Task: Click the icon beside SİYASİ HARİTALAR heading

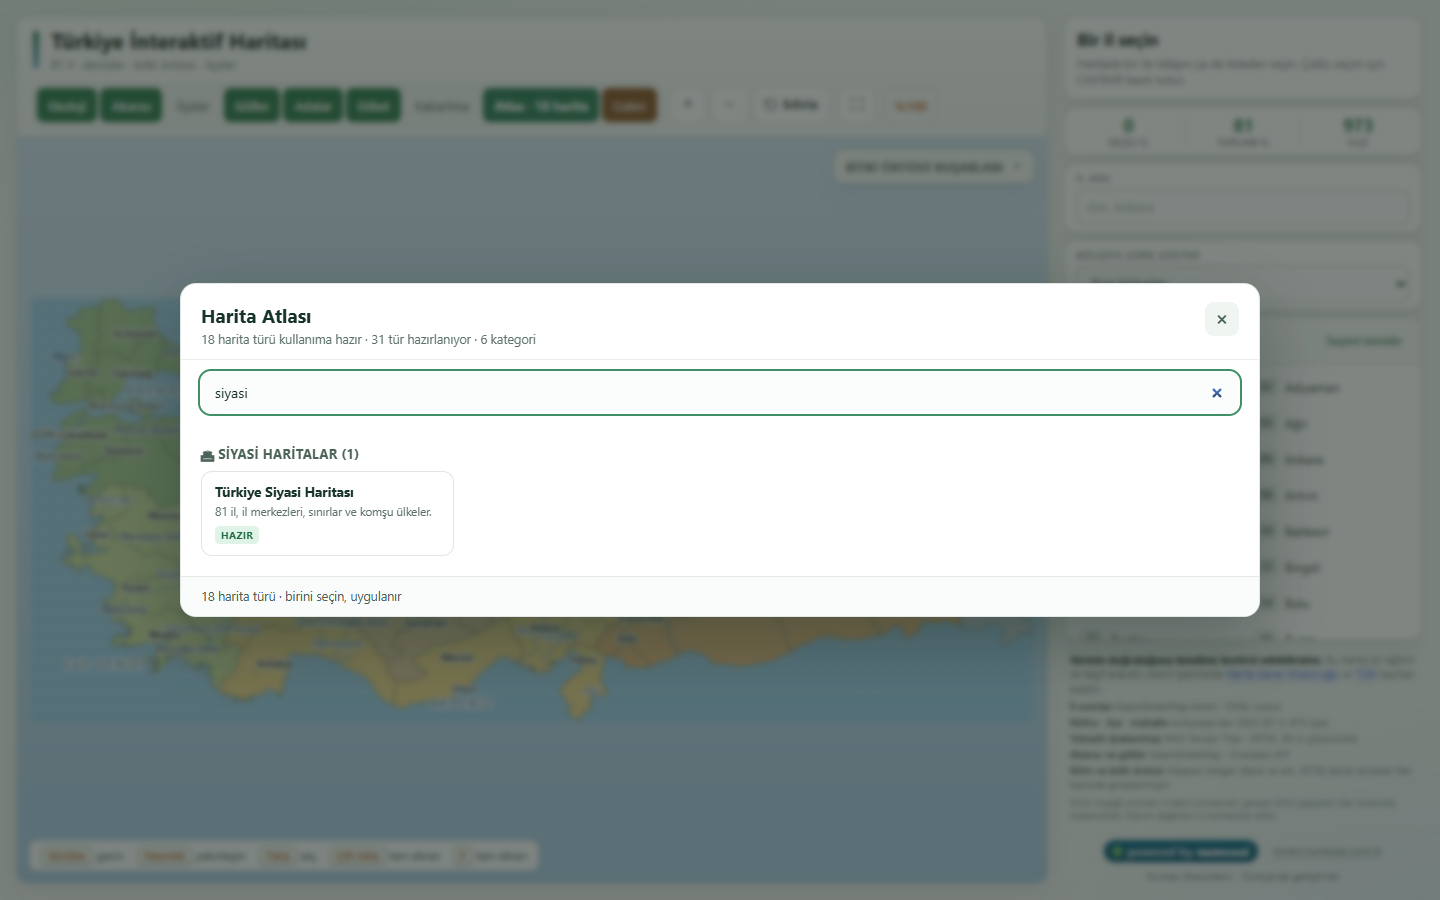Action: coord(207,455)
